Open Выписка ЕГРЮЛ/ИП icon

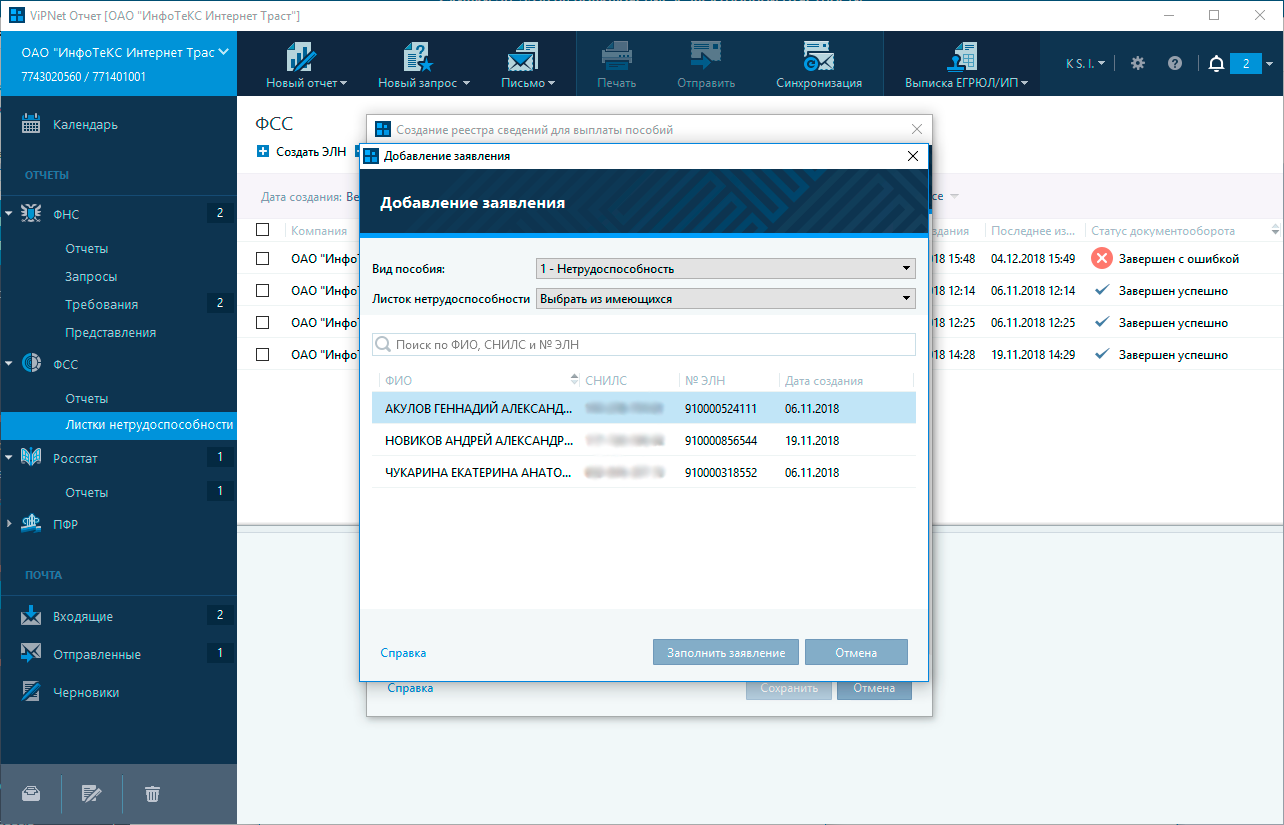point(965,56)
